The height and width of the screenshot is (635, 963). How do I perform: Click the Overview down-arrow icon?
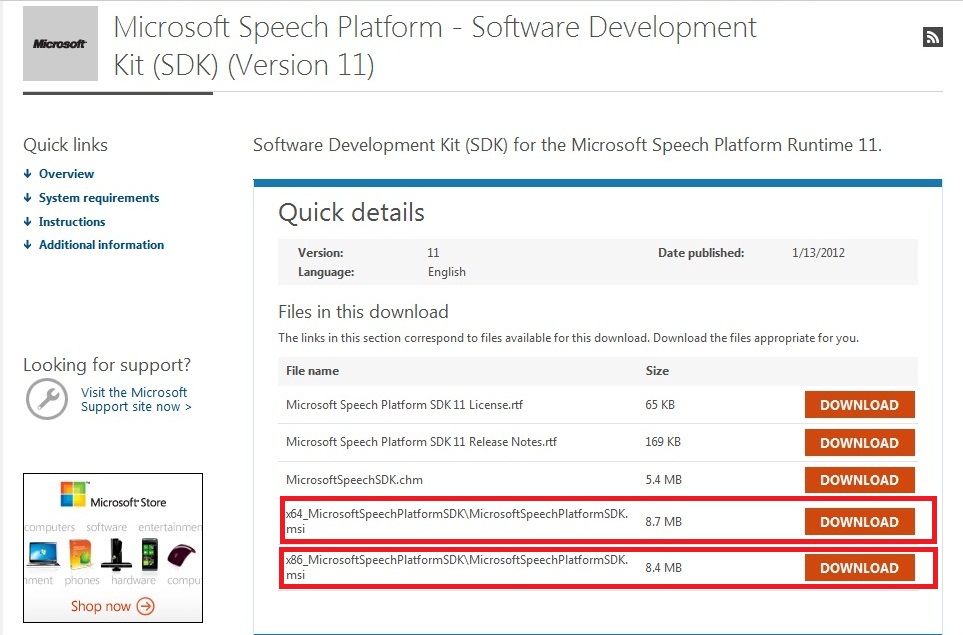click(x=28, y=174)
